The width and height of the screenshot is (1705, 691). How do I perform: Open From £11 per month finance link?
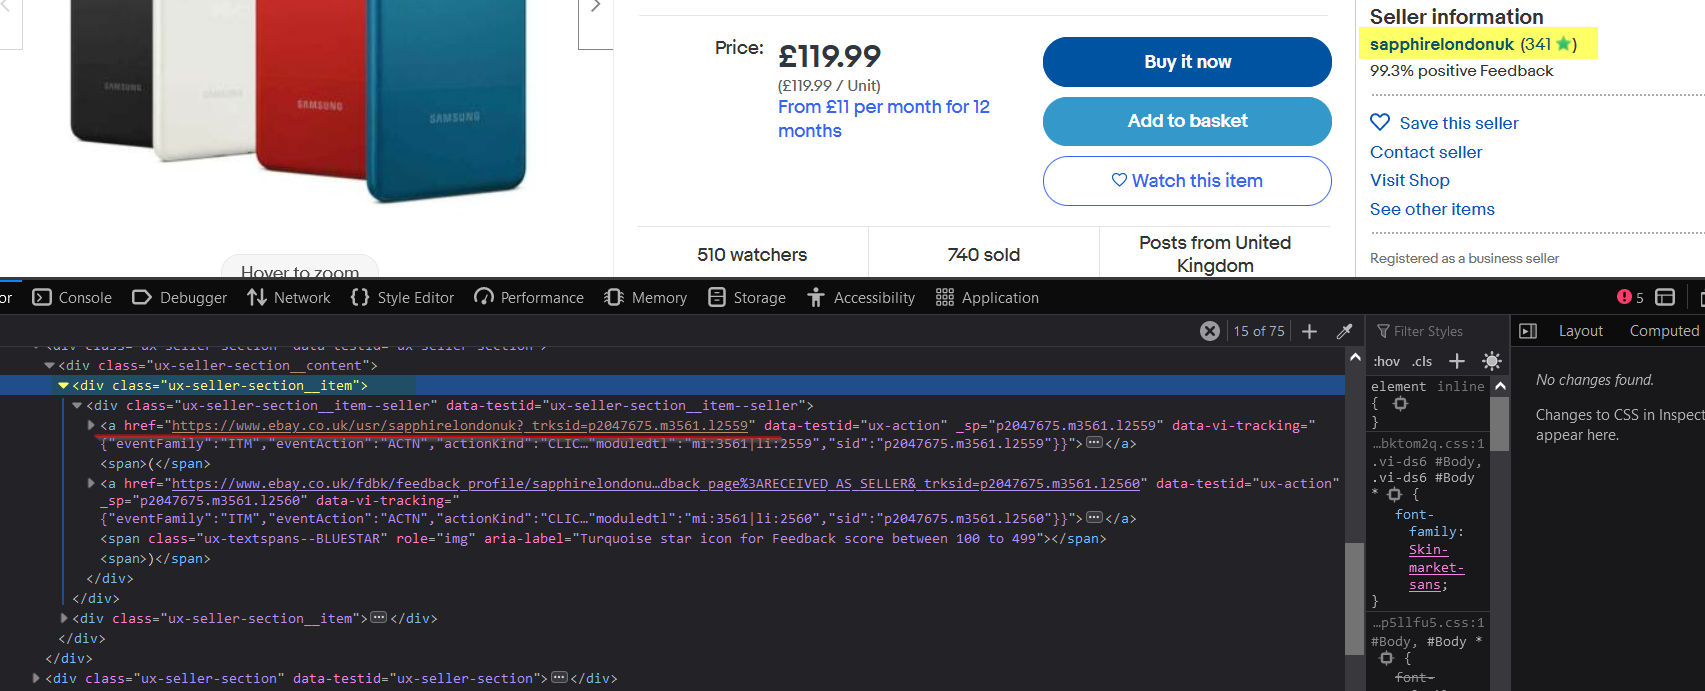coord(884,119)
